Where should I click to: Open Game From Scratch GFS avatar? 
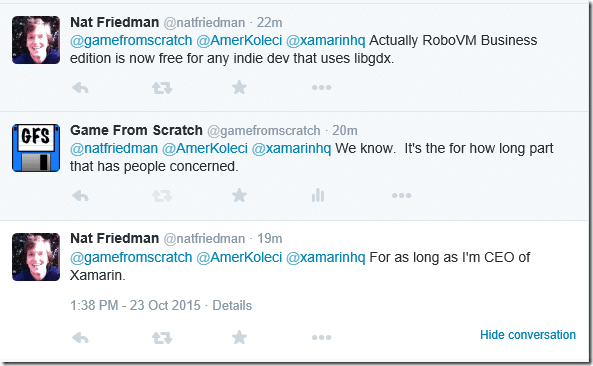coord(36,148)
